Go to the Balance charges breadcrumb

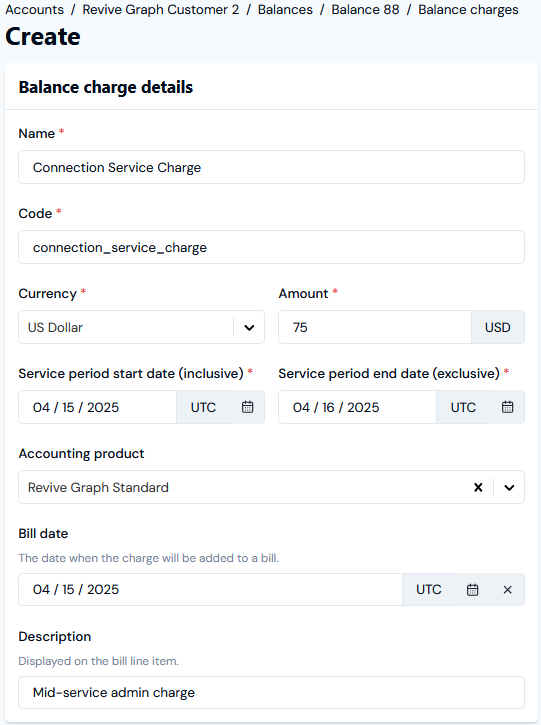point(468,9)
